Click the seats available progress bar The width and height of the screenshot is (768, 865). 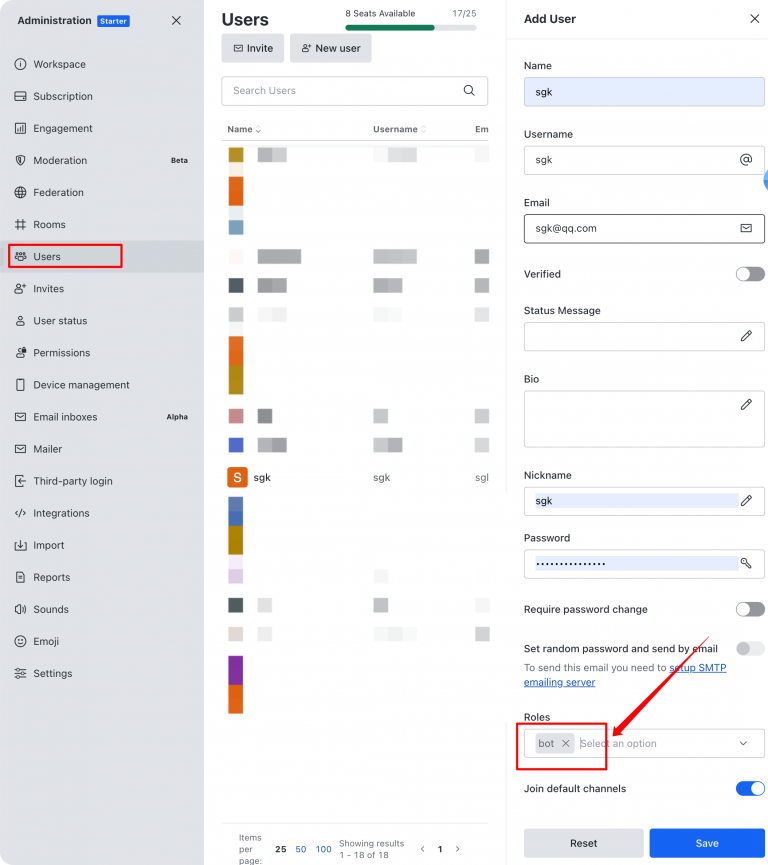(x=410, y=28)
